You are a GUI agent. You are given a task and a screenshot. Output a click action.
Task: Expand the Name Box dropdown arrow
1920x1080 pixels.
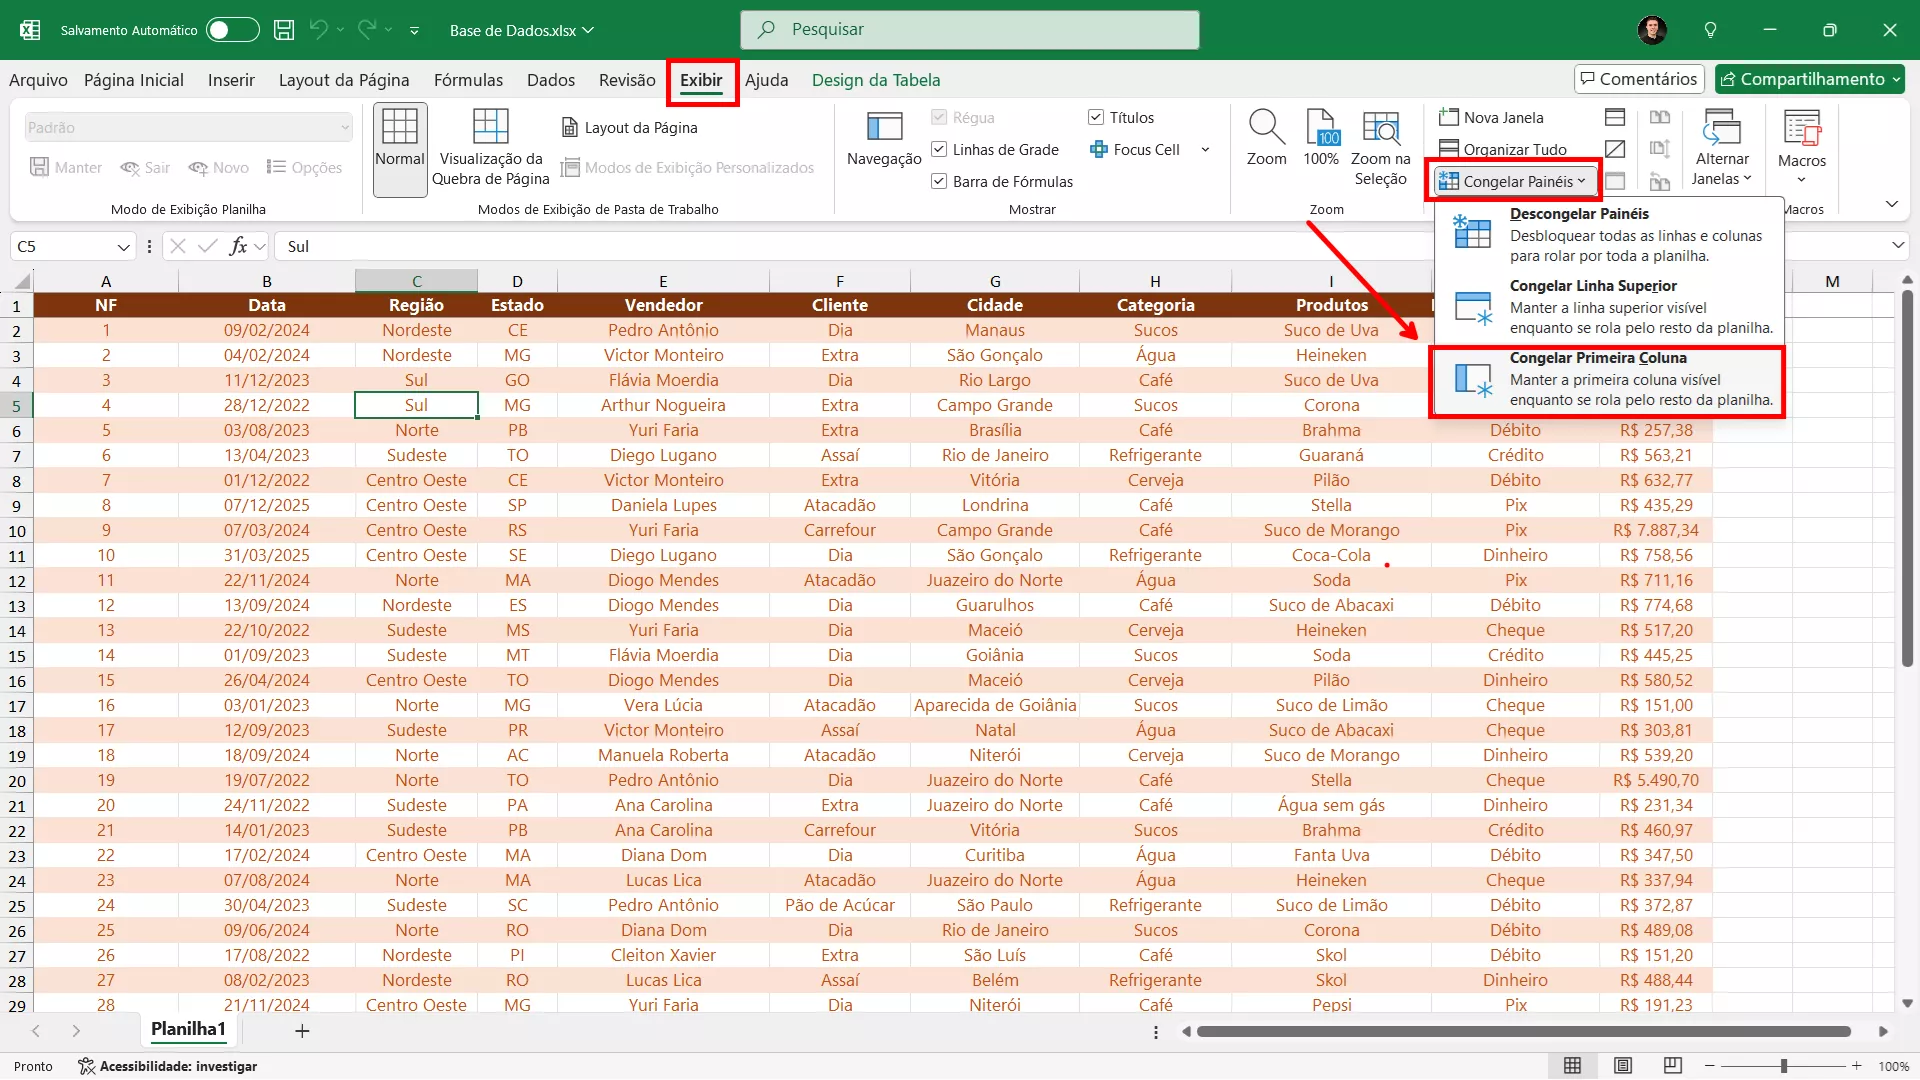pos(123,247)
